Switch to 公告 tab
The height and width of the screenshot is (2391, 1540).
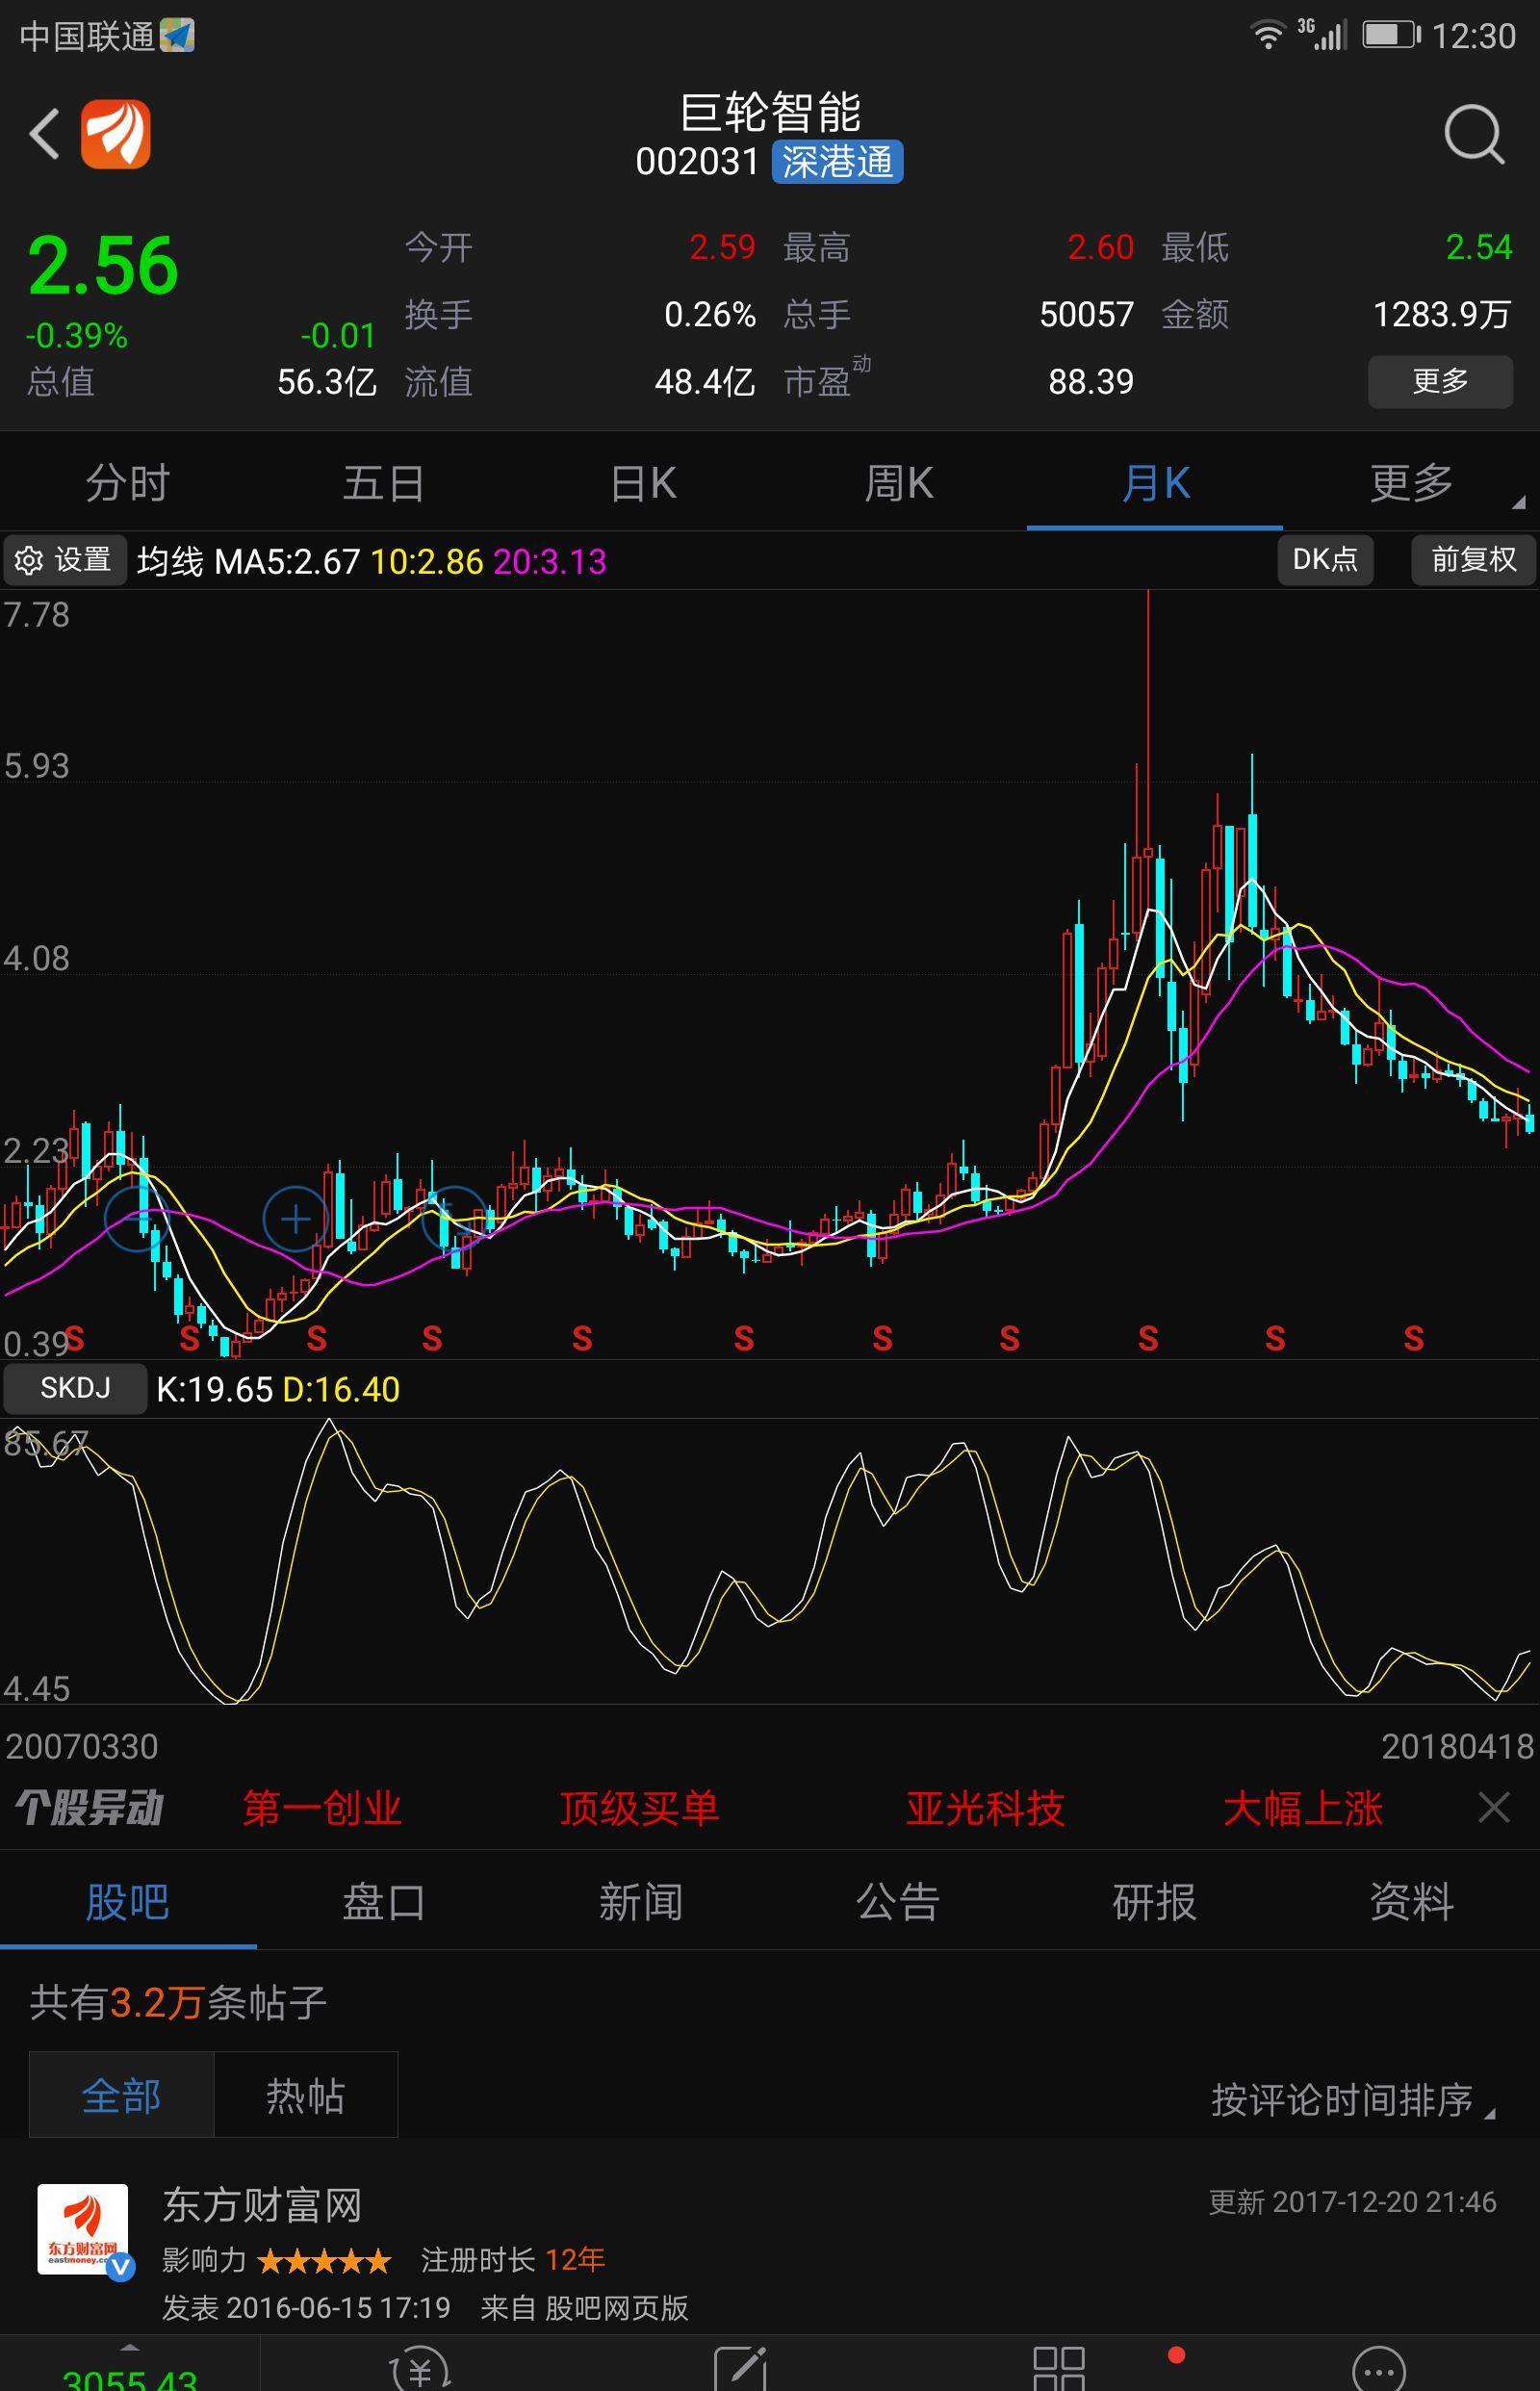(898, 1901)
